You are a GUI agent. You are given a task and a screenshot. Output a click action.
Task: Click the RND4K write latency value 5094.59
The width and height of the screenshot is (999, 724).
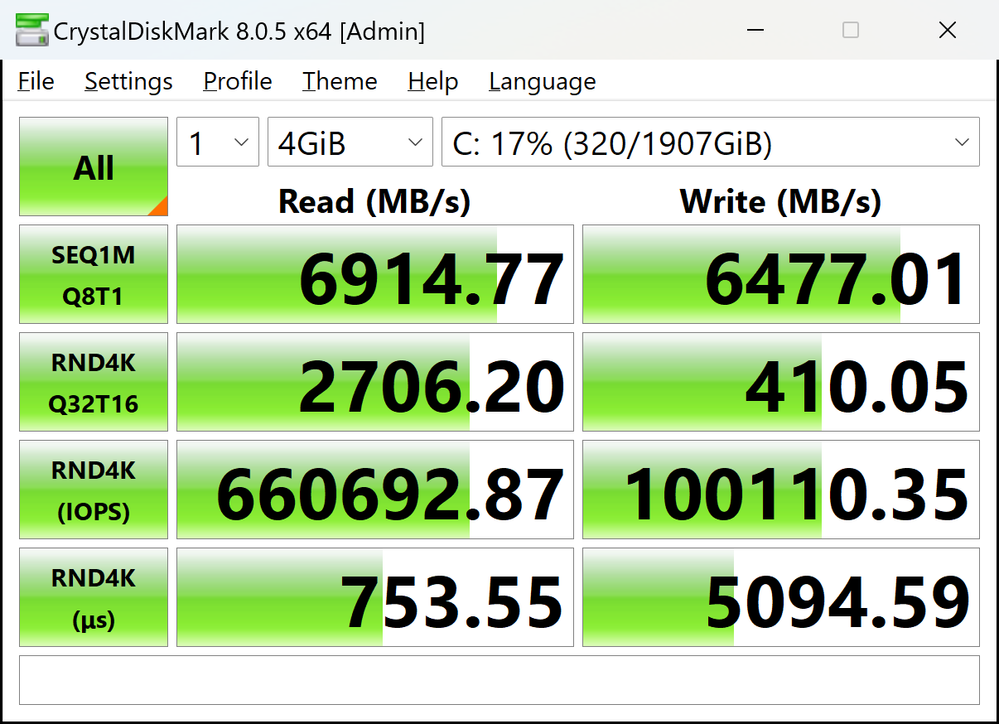[780, 598]
